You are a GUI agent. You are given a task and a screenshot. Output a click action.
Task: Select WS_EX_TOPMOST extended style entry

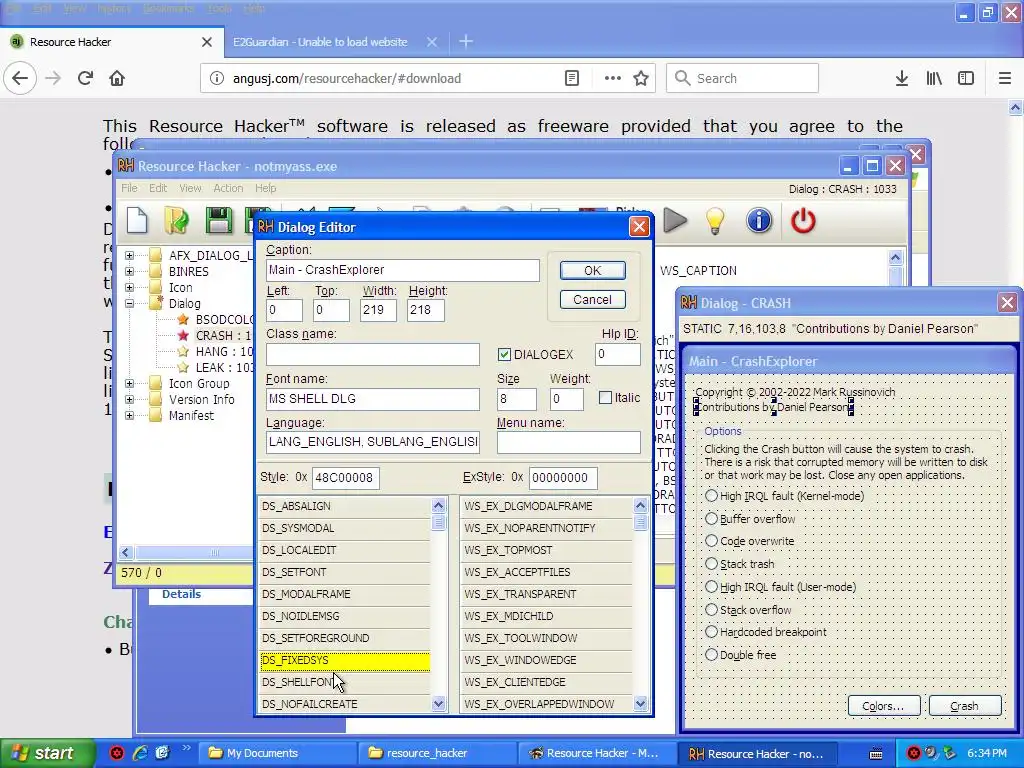(547, 550)
